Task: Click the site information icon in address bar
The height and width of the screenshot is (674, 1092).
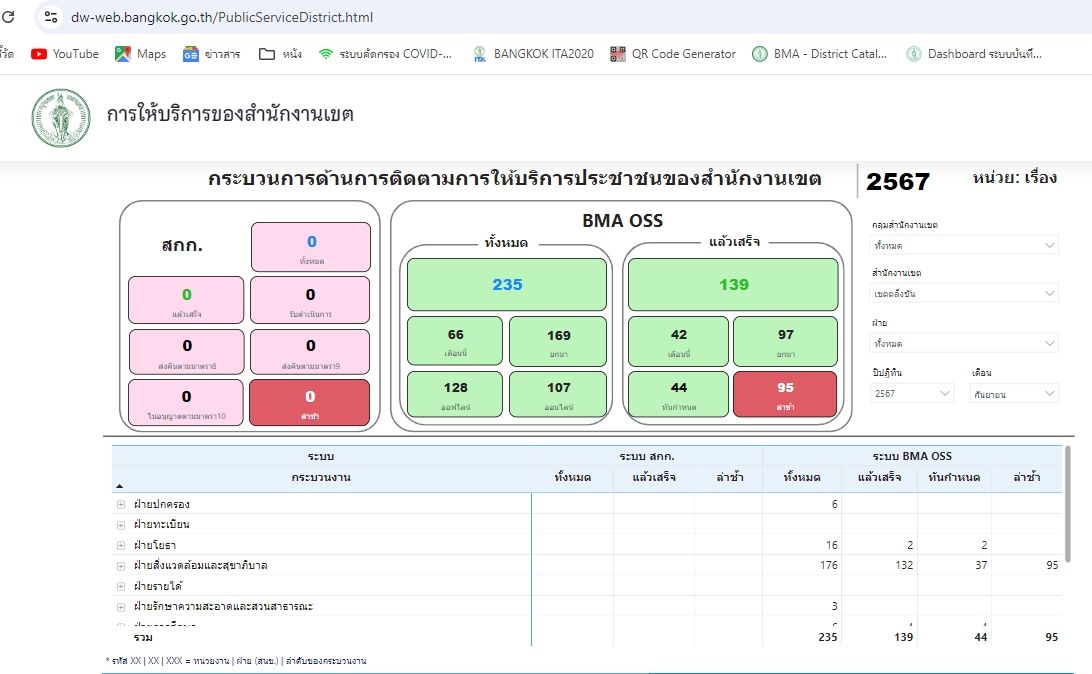Action: (x=52, y=17)
